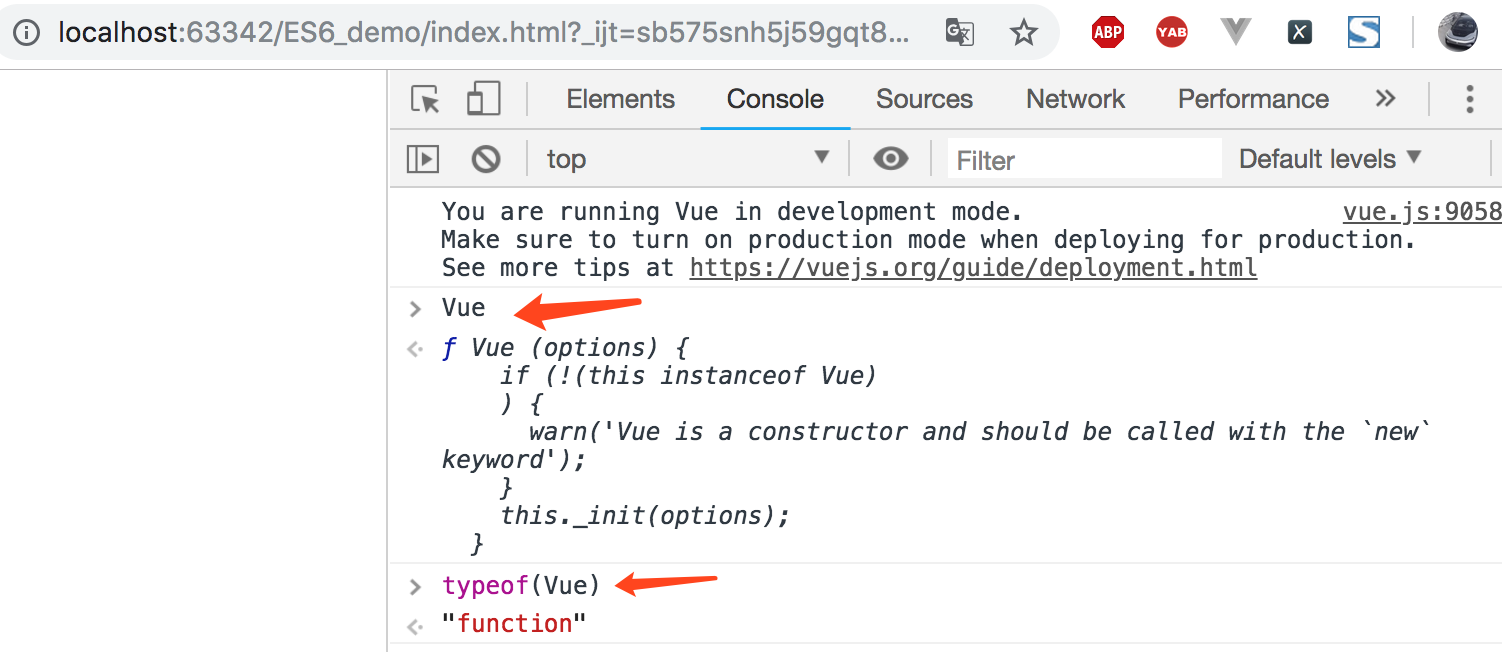Toggle the device toolbar icon
This screenshot has width=1502, height=652.
(x=483, y=99)
